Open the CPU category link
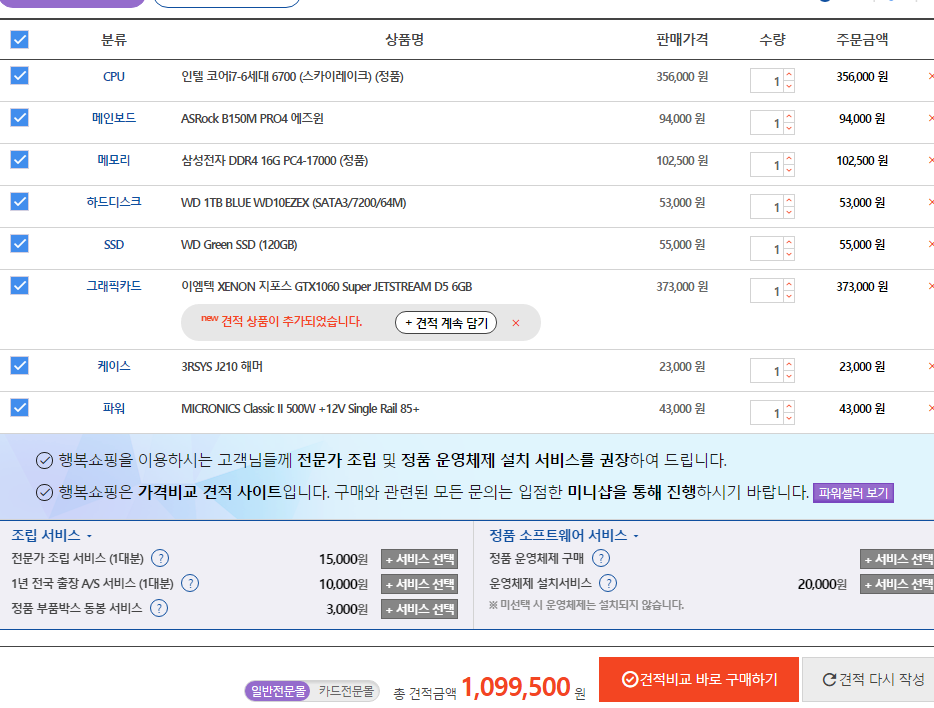Screen dimensions: 934x708 coord(114,77)
